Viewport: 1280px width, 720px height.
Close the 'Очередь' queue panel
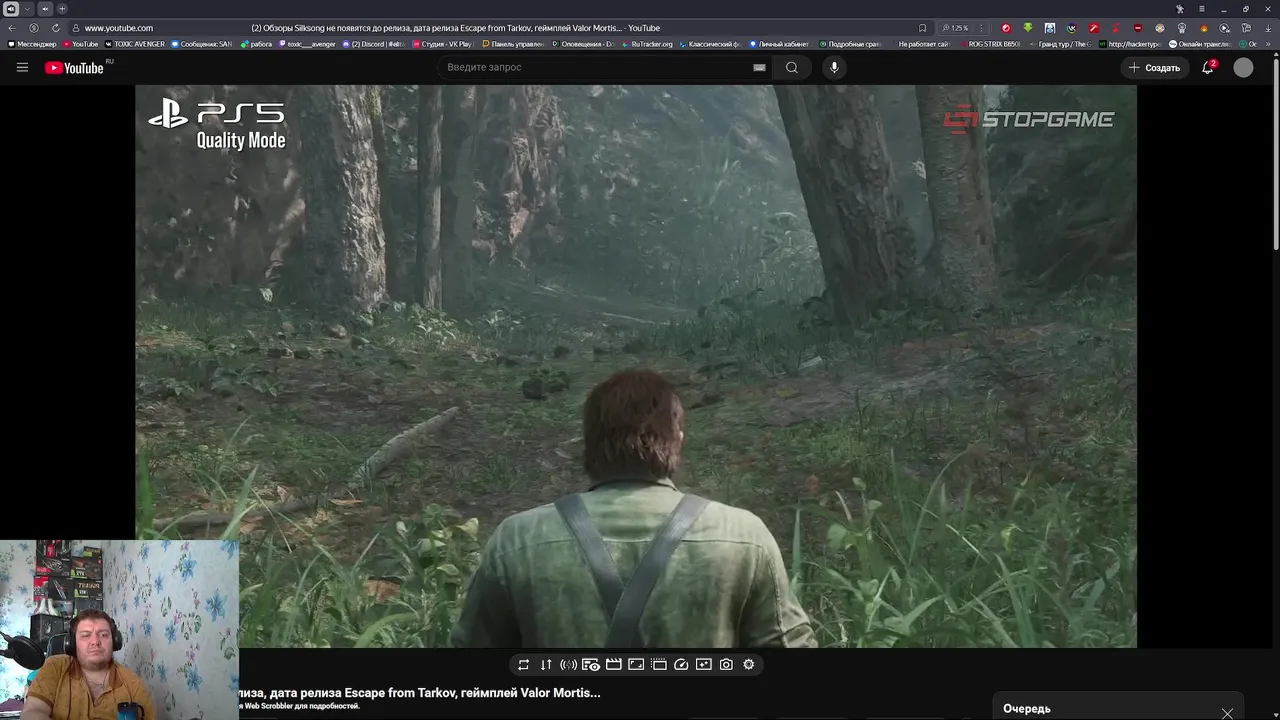point(1227,713)
